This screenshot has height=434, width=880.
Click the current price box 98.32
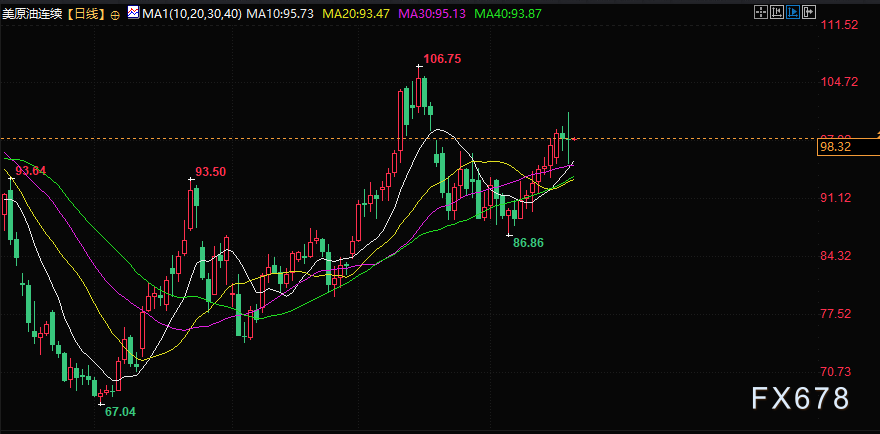click(x=848, y=147)
